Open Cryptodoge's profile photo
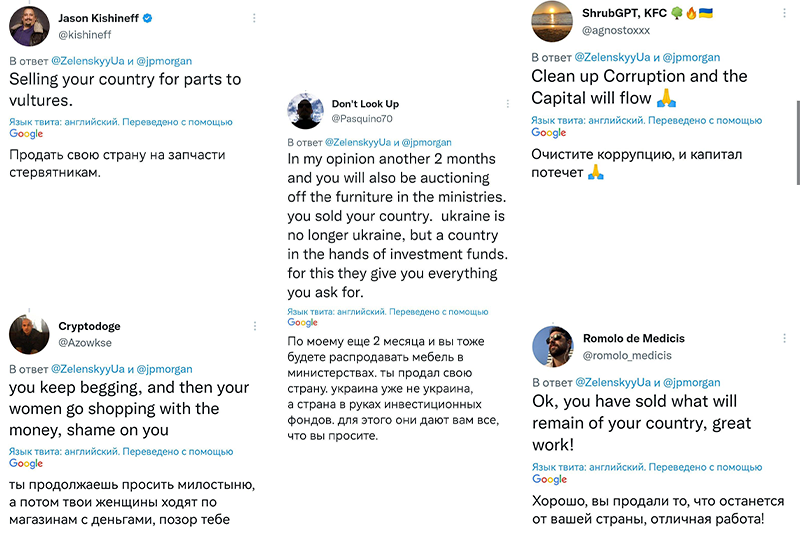 (x=29, y=334)
